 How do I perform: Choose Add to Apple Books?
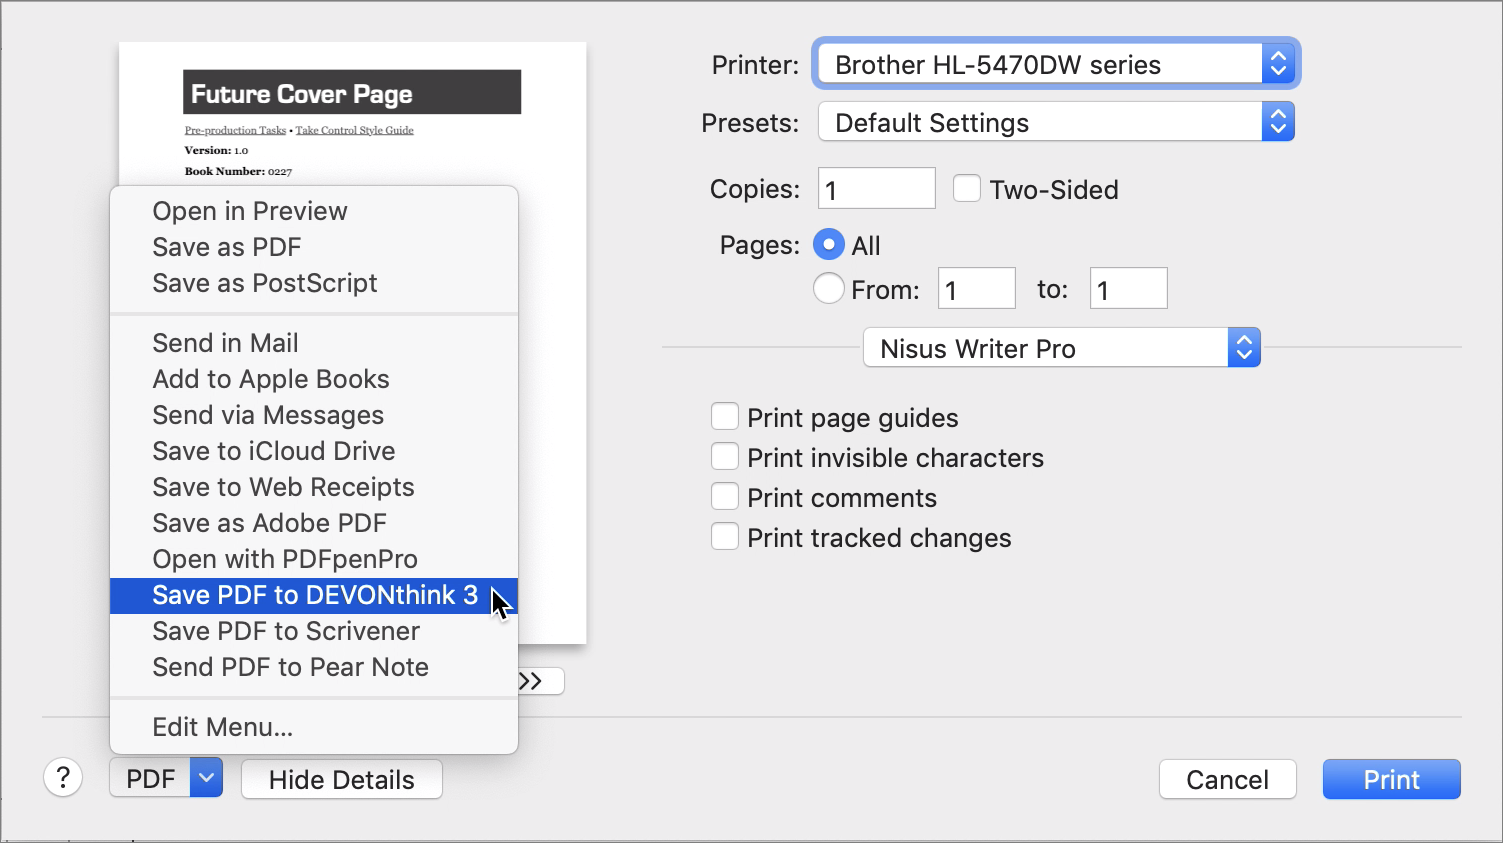tap(314, 379)
